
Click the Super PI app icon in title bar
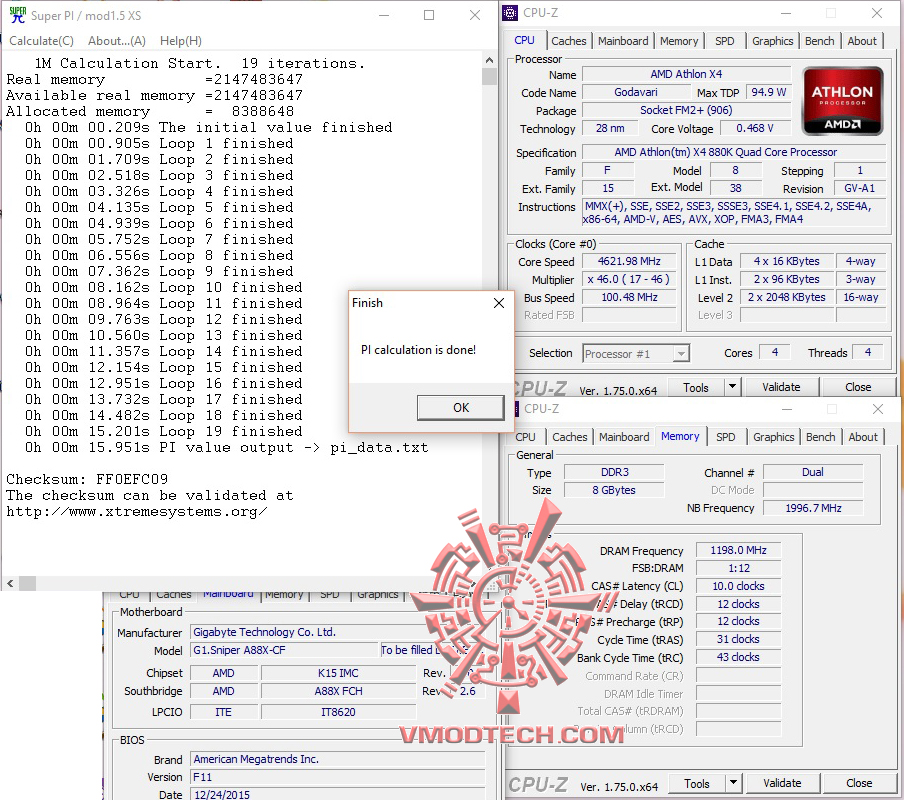pos(18,15)
